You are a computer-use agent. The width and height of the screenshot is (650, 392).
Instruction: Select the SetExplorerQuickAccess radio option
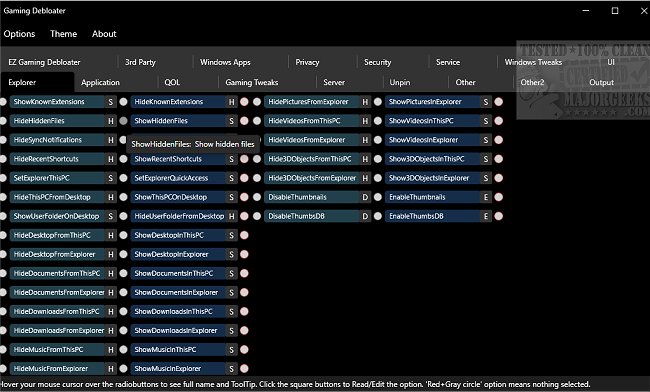point(124,178)
